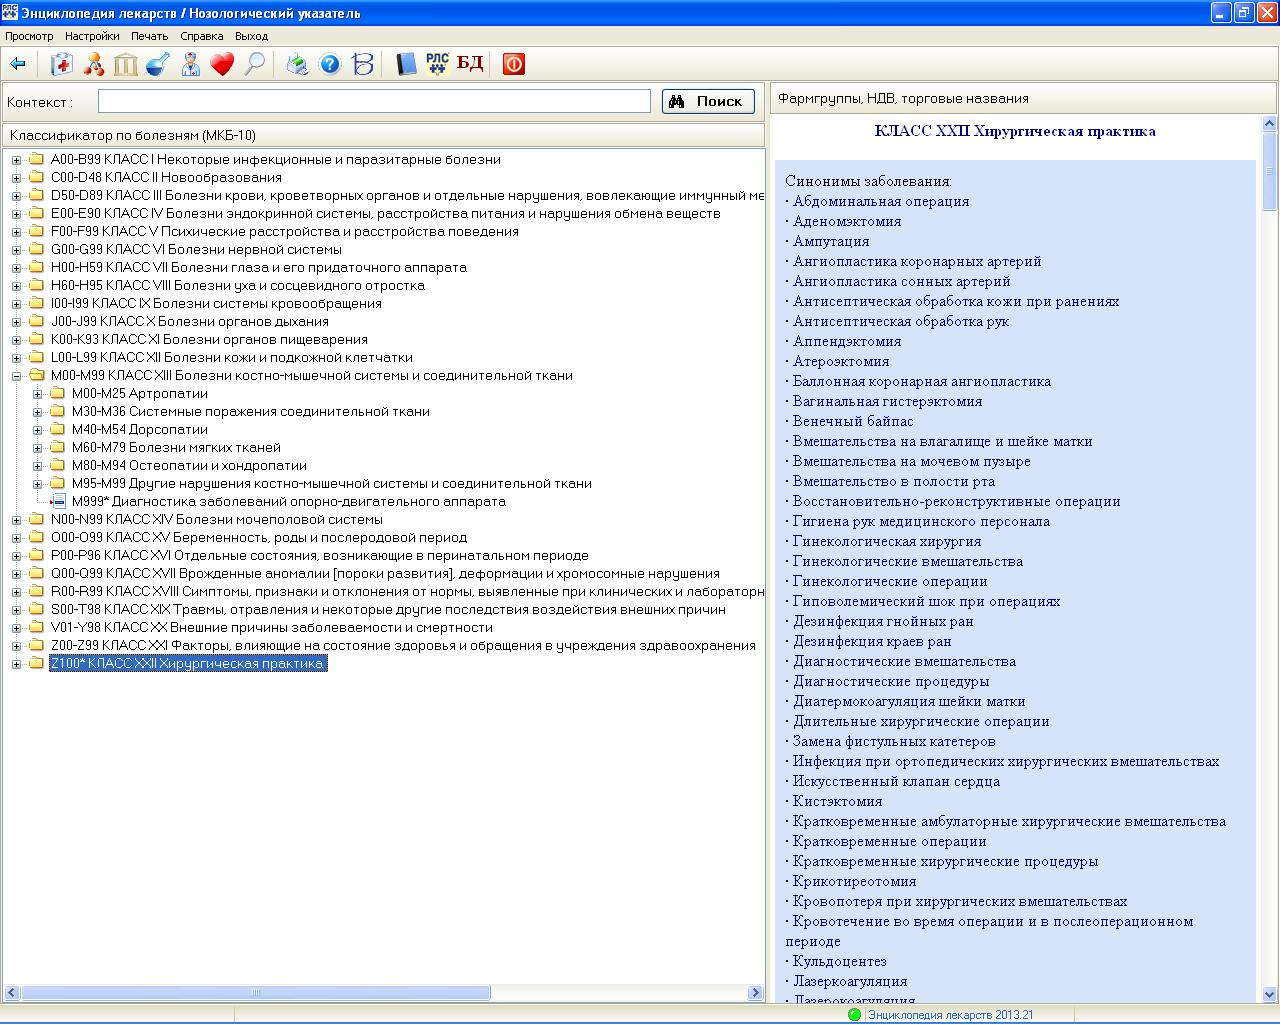Click the red power exit icon
The height and width of the screenshot is (1024, 1280).
tap(513, 64)
